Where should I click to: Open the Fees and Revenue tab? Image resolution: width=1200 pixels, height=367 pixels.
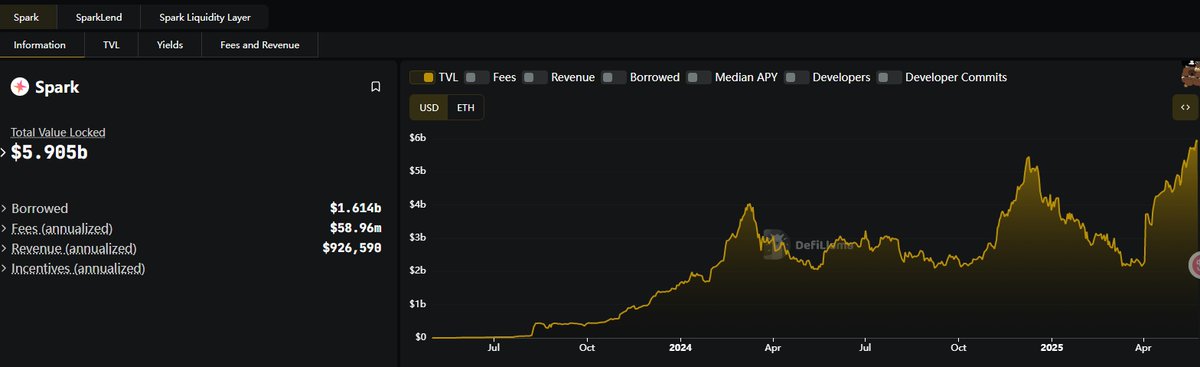click(260, 45)
